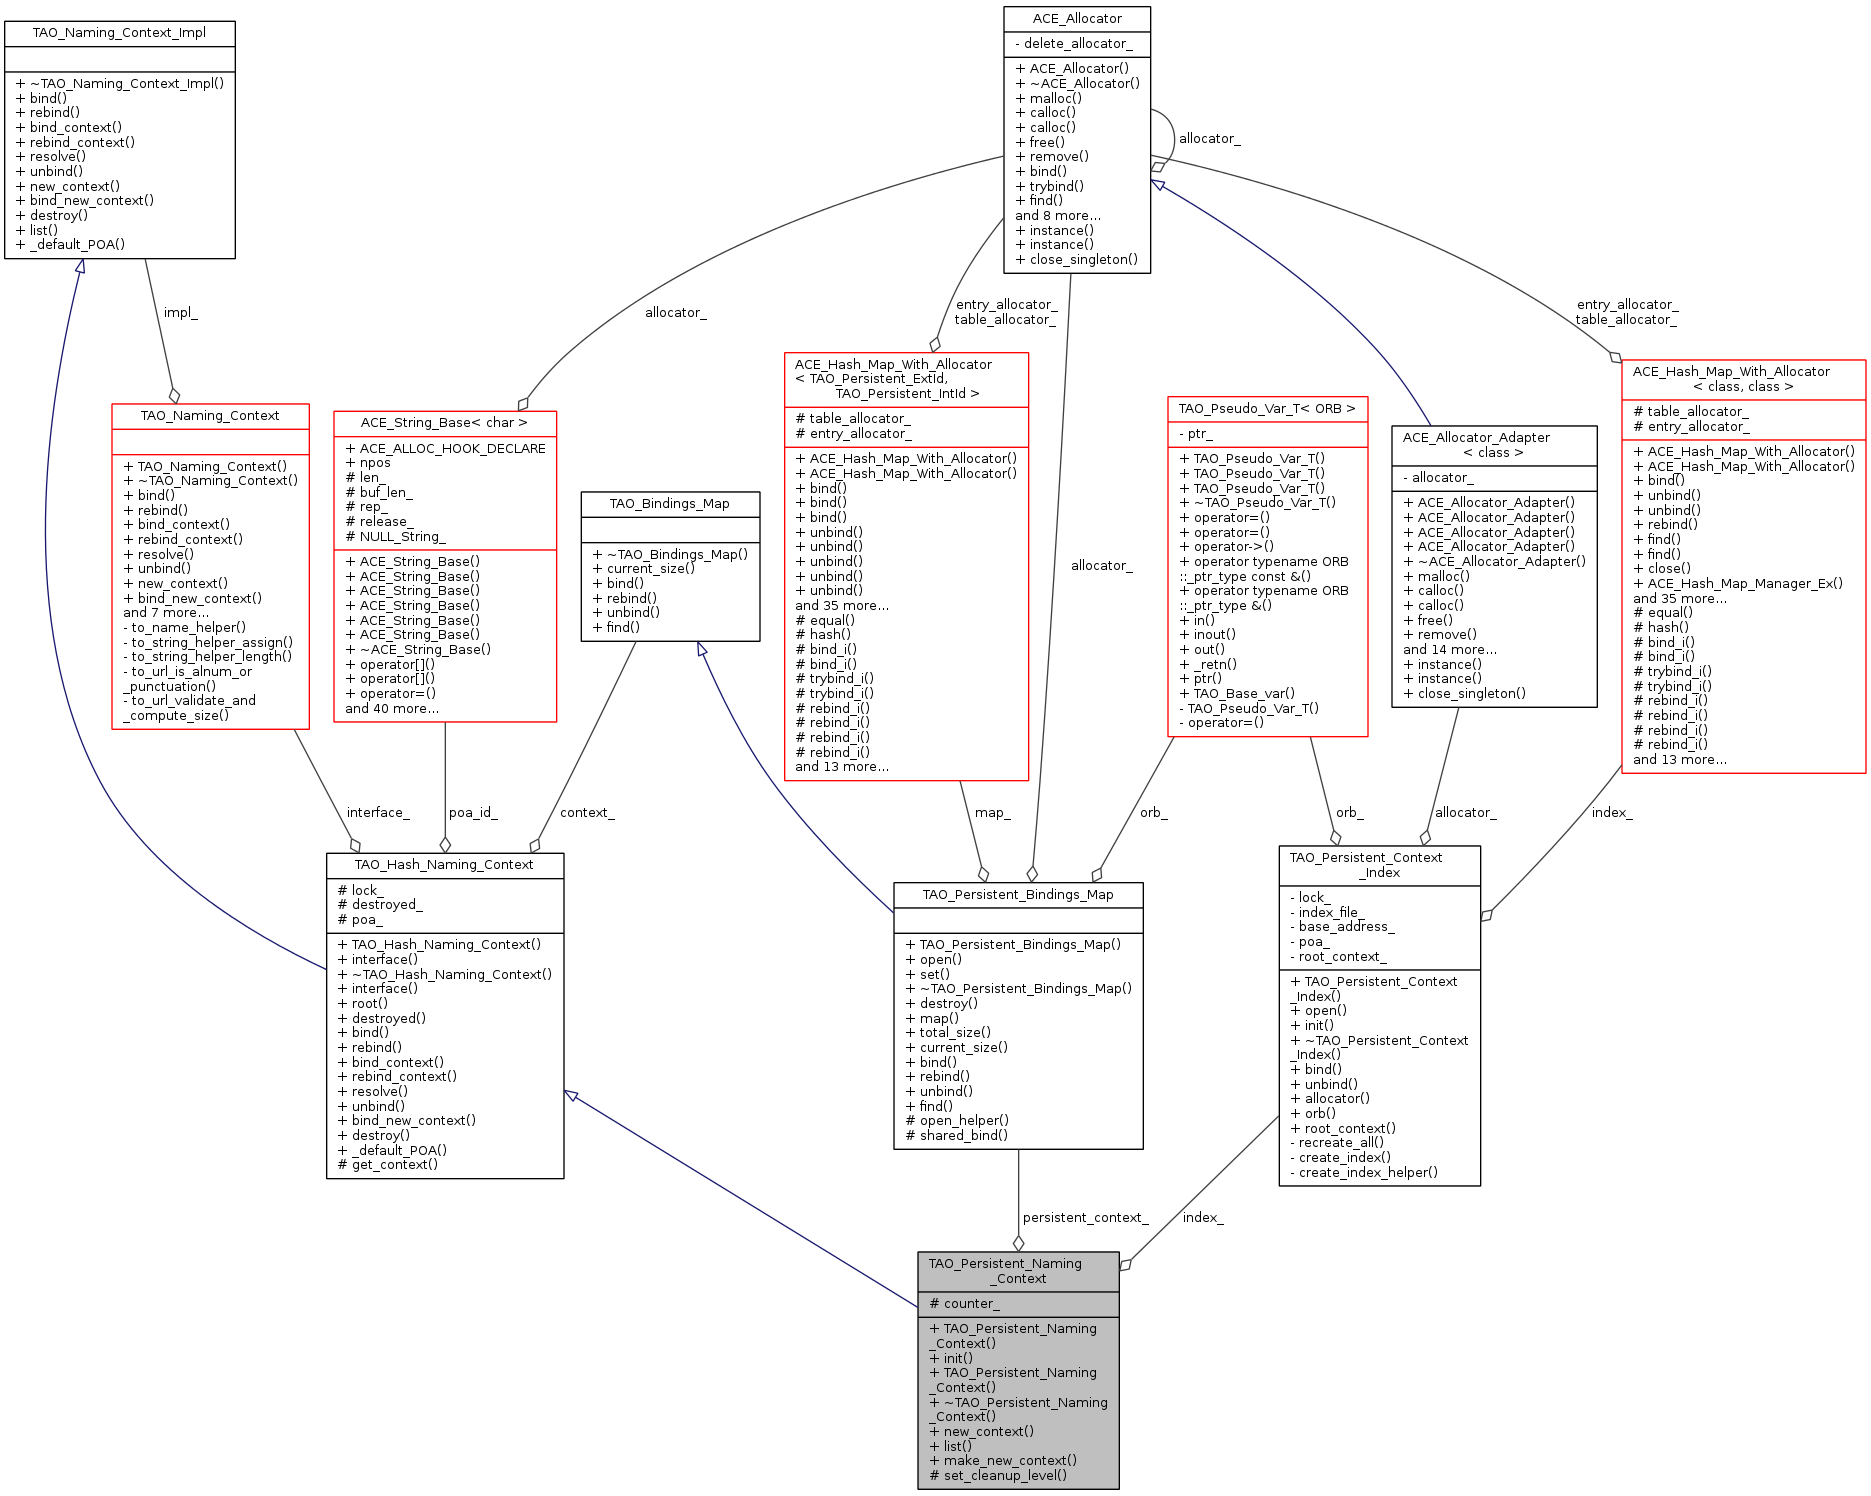Click '# get_context()' in TAO_Hash_Naming_Context
Viewport: 1871px width, 1496px height.
387,1165
